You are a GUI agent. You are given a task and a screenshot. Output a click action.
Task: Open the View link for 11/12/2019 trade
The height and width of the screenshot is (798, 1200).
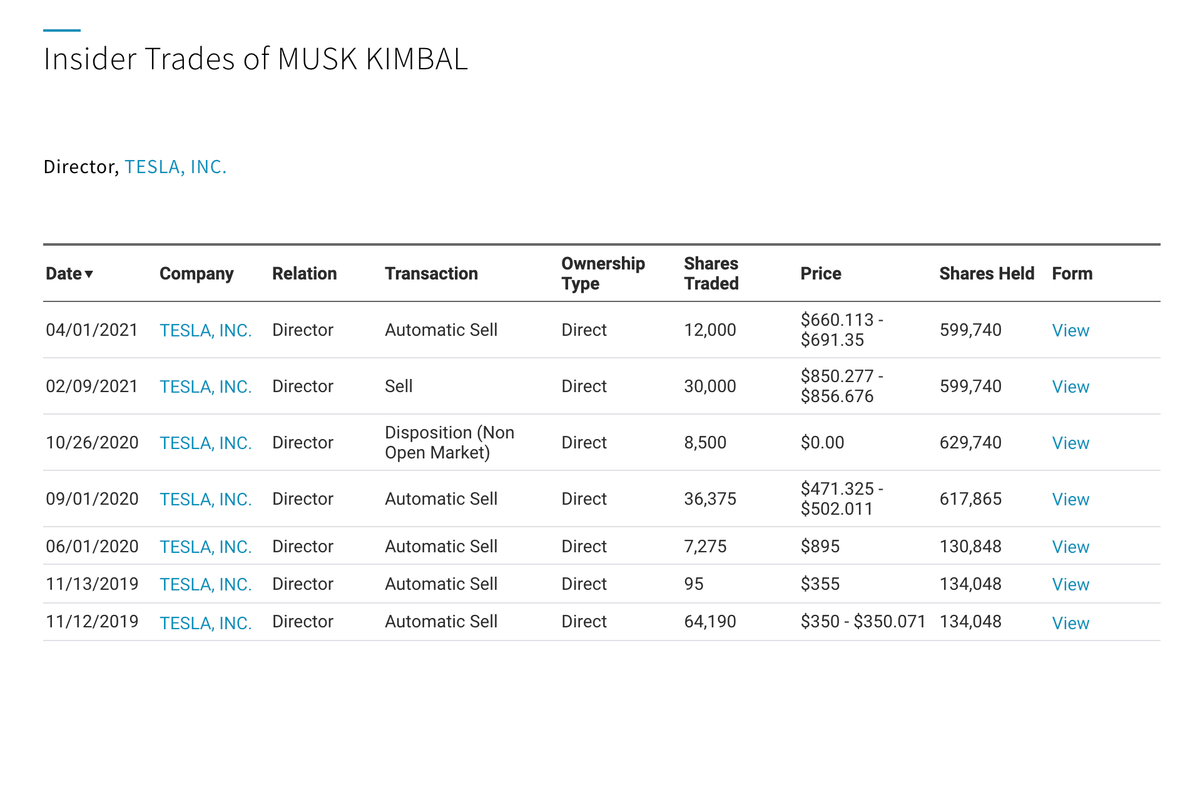(1070, 623)
